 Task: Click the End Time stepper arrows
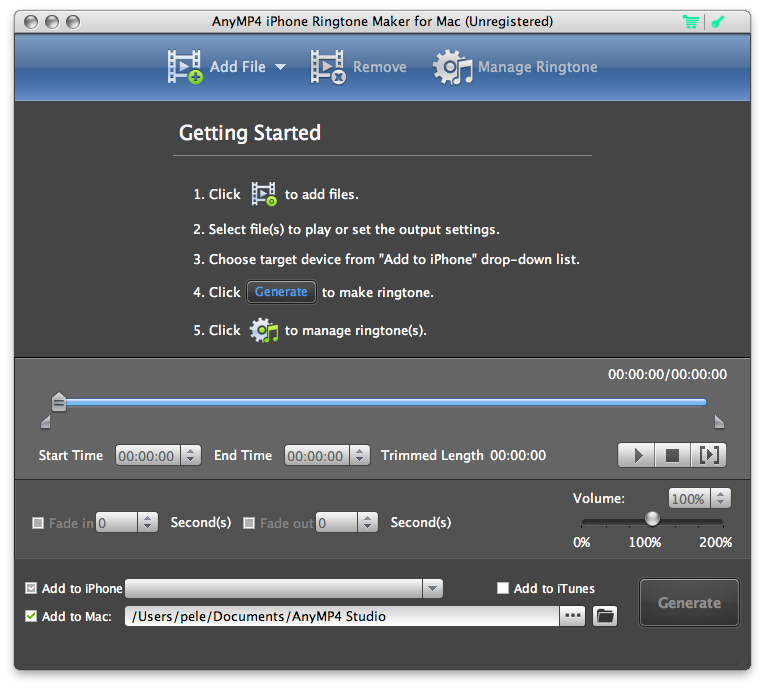point(360,456)
